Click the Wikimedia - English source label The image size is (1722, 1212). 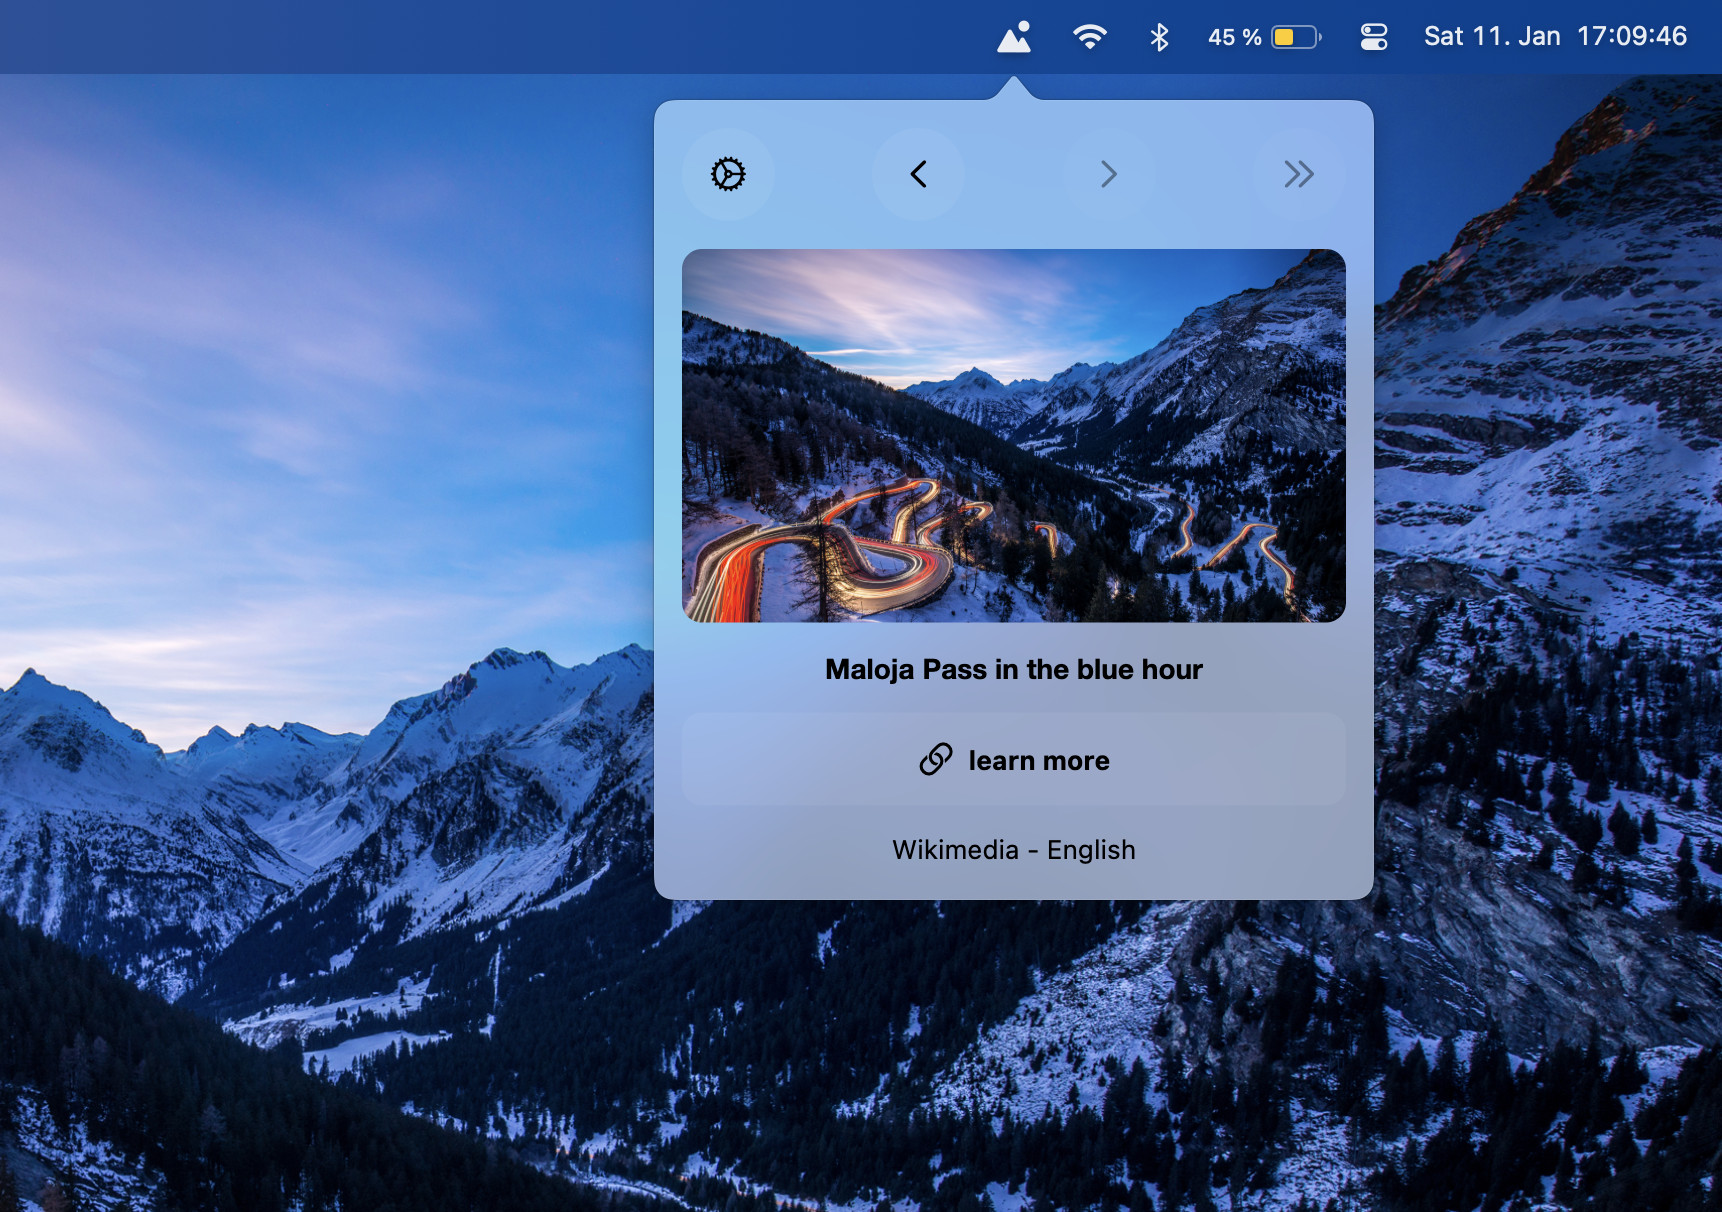pyautogui.click(x=1014, y=850)
